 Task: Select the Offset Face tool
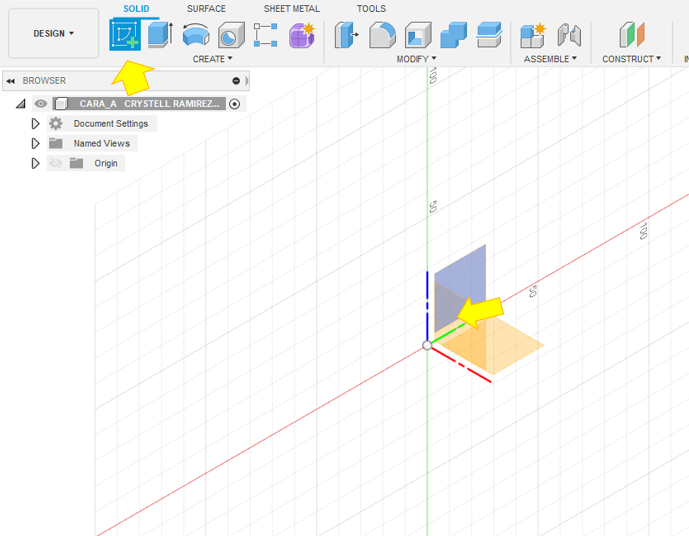coord(489,35)
